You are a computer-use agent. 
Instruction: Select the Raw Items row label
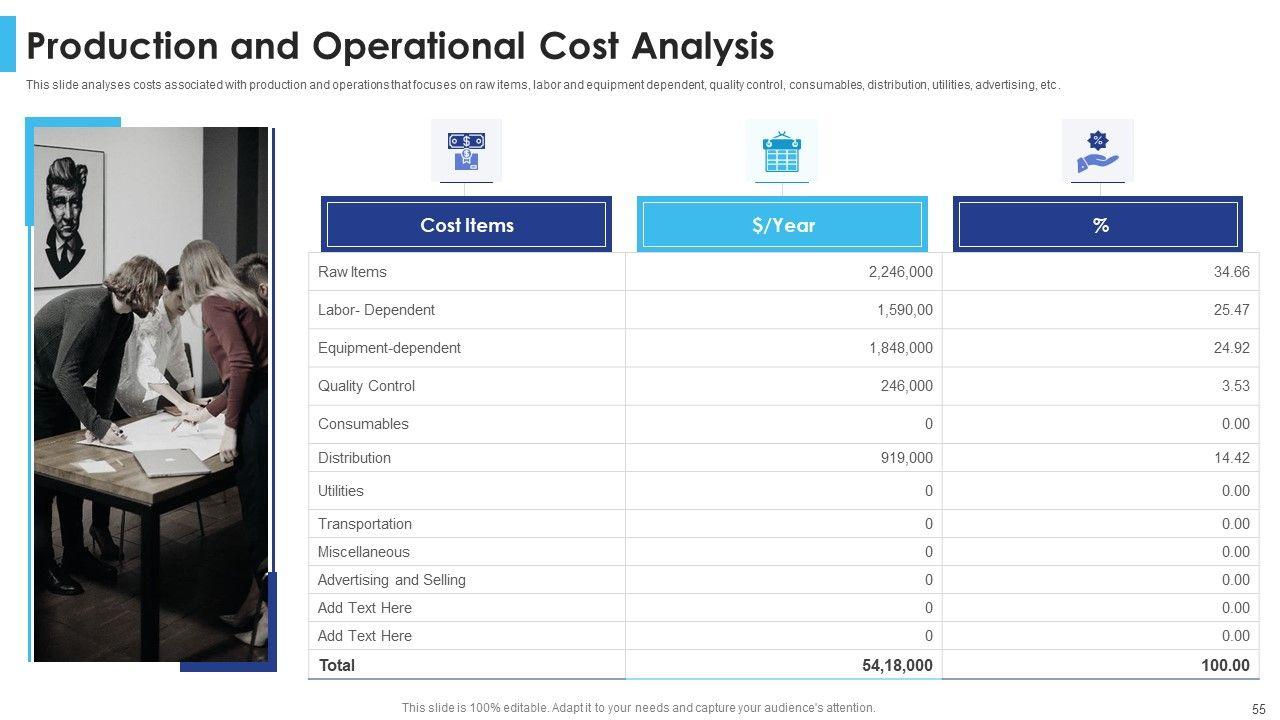pyautogui.click(x=352, y=272)
